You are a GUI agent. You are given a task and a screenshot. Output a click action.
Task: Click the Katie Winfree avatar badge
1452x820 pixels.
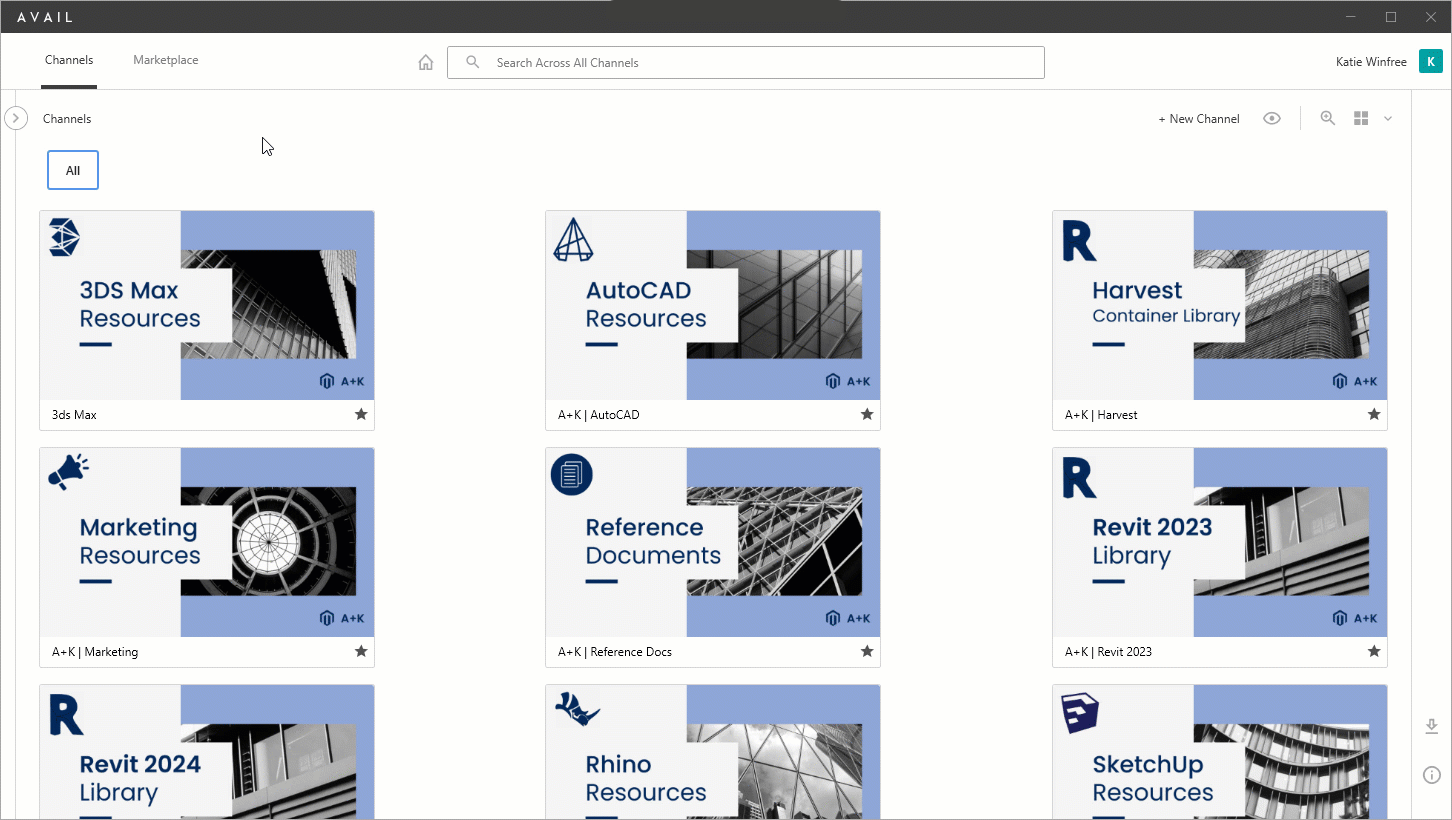pos(1430,61)
